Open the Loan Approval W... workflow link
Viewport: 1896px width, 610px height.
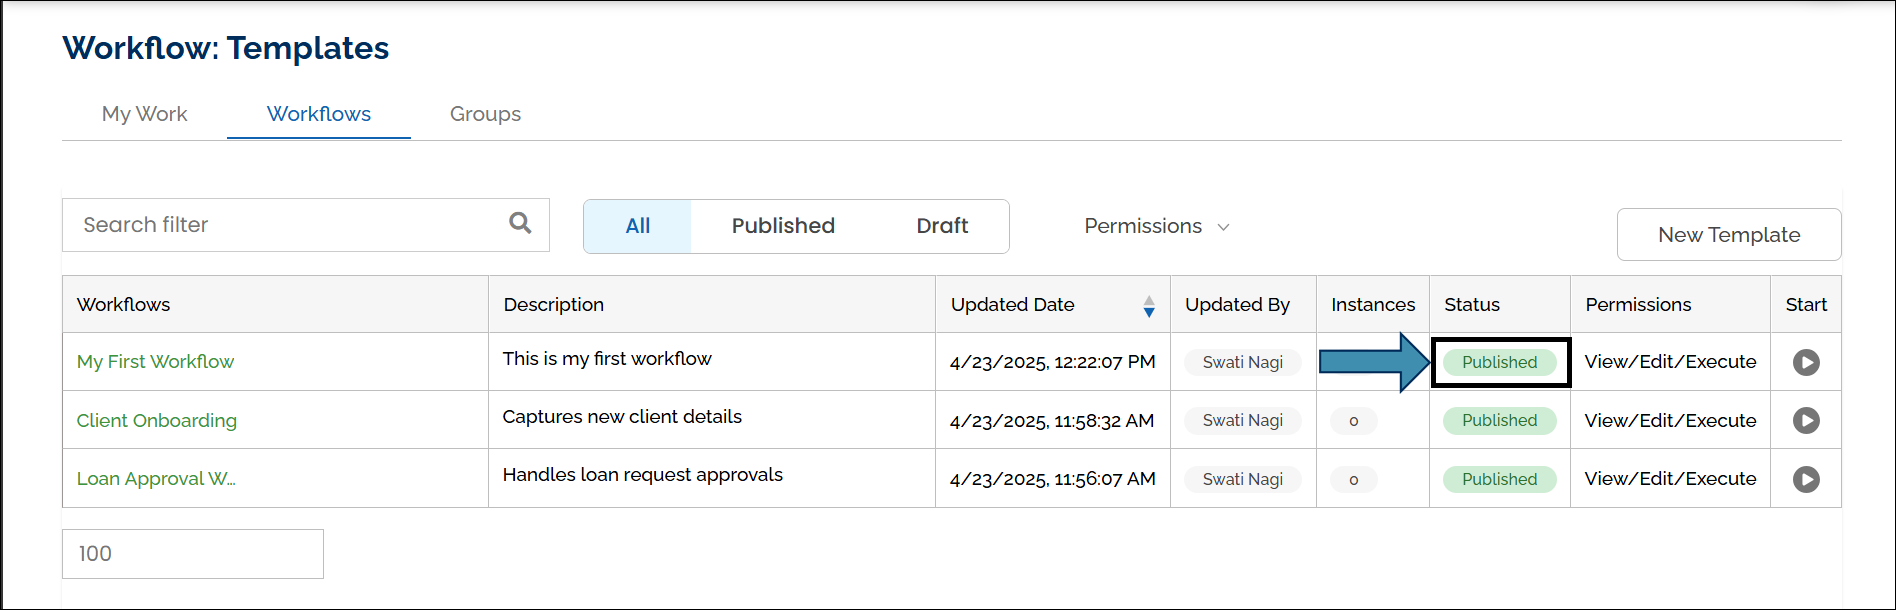pyautogui.click(x=156, y=479)
